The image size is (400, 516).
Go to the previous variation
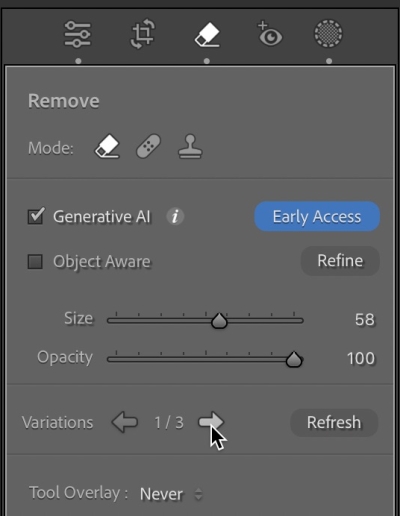[x=125, y=422]
